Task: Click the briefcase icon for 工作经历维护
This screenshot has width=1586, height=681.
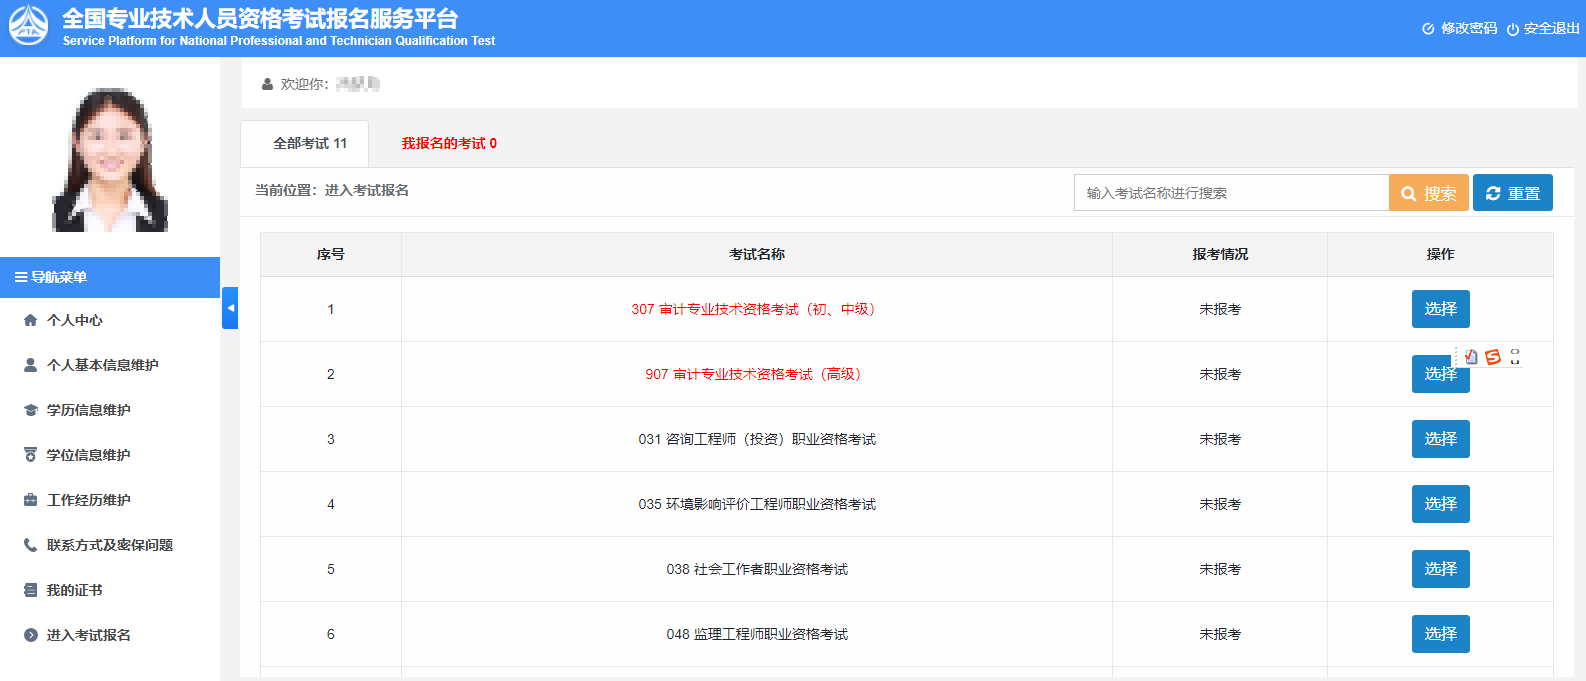Action: point(30,500)
